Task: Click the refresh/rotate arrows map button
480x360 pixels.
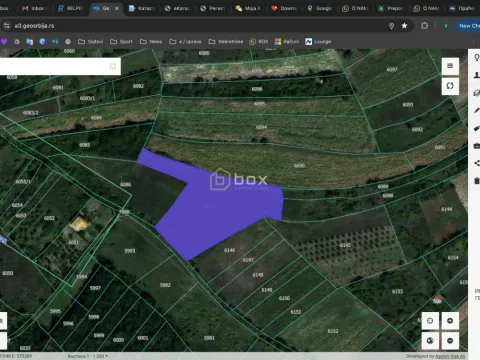Action: coord(450,86)
